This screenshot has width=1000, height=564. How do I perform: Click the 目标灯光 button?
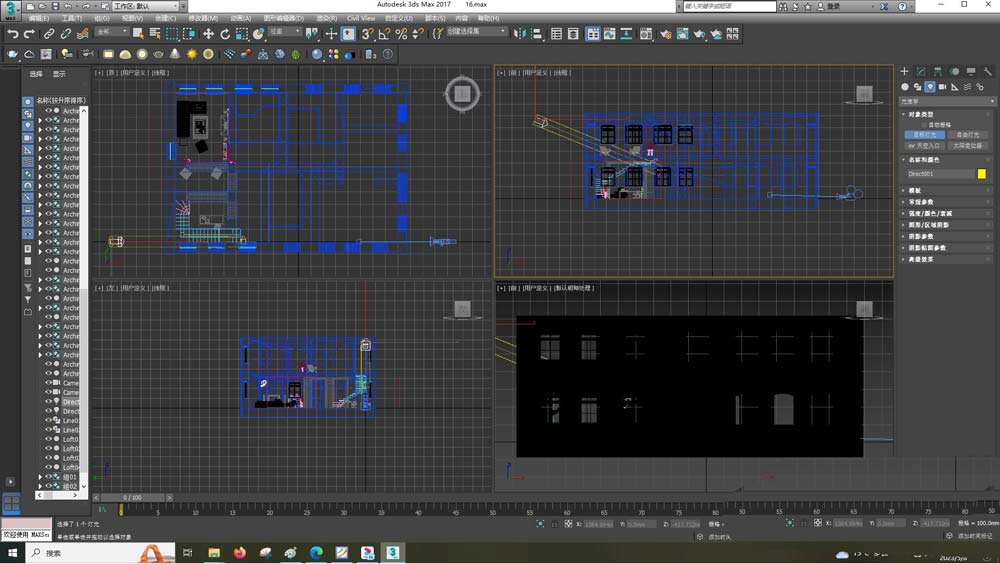923,134
